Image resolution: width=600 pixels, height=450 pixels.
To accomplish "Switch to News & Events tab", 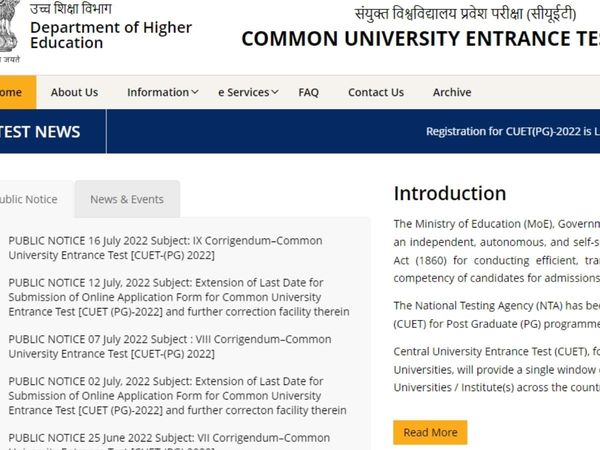I will click(127, 199).
